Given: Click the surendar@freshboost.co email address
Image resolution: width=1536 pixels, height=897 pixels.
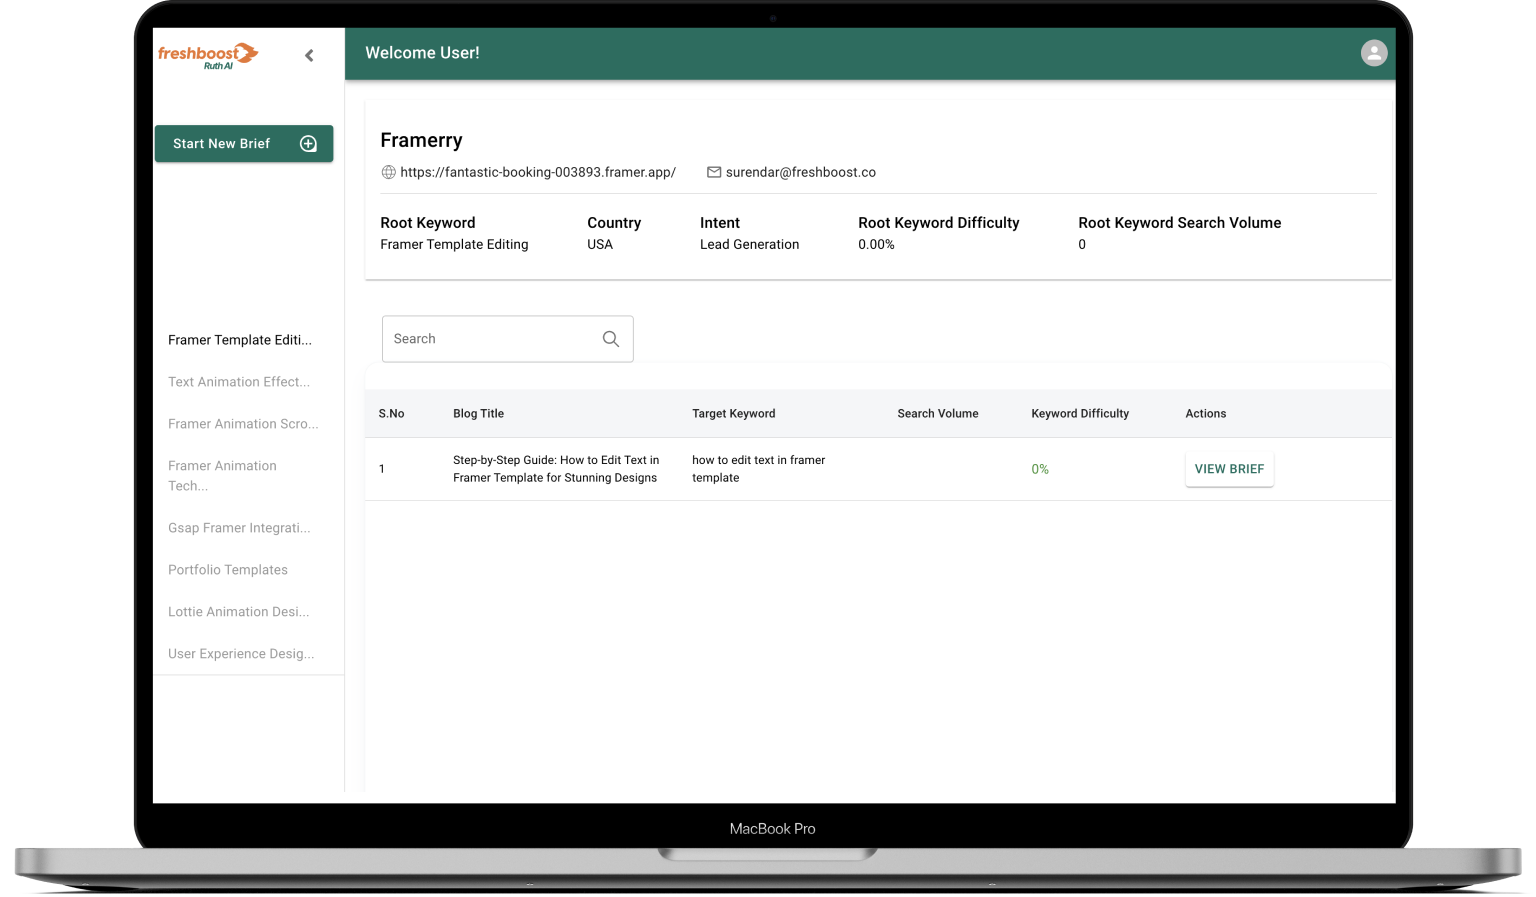Looking at the screenshot, I should coord(801,172).
